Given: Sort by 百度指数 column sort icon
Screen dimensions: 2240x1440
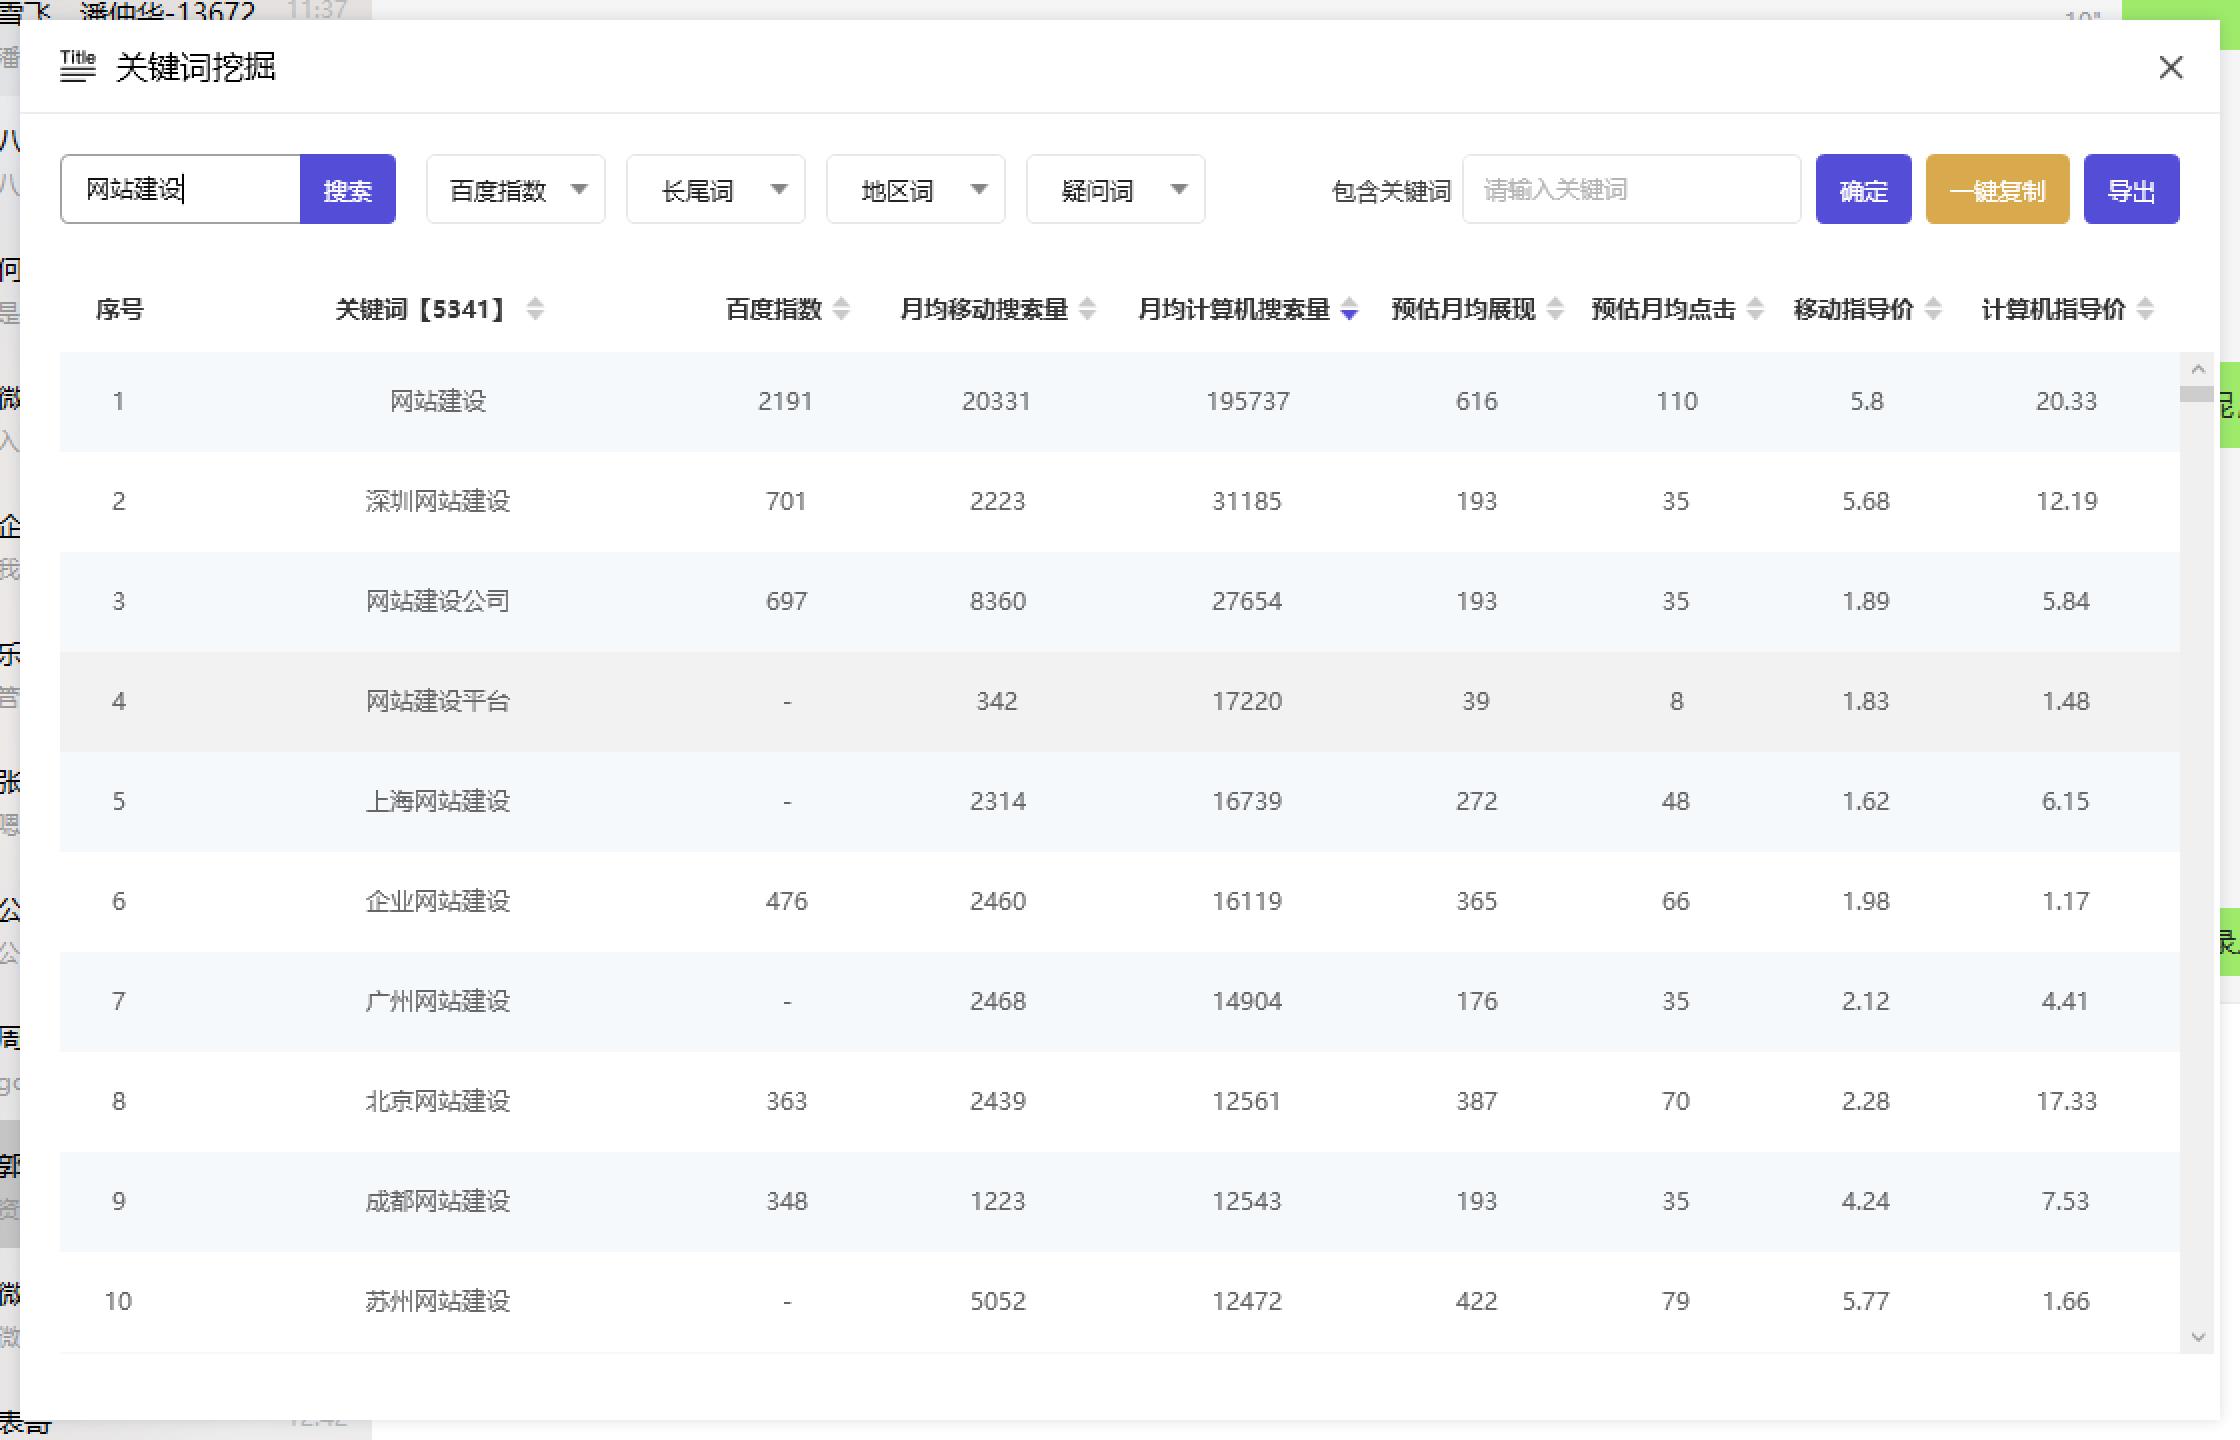Looking at the screenshot, I should 841,309.
